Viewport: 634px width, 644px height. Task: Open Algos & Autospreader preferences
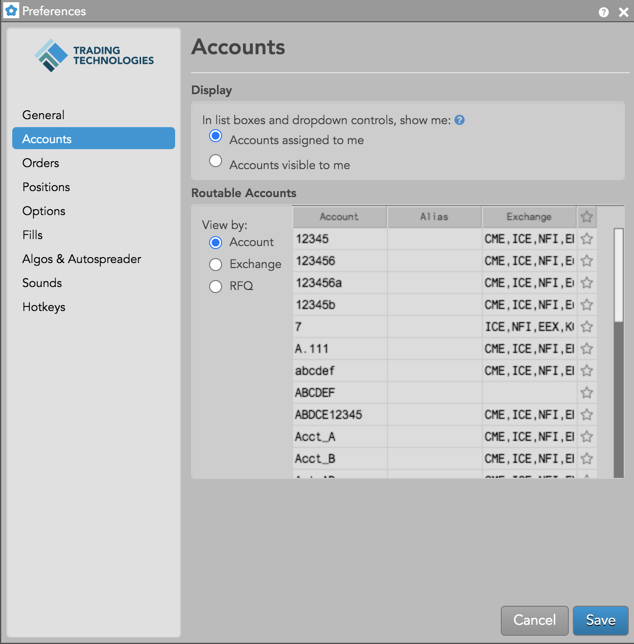94,259
